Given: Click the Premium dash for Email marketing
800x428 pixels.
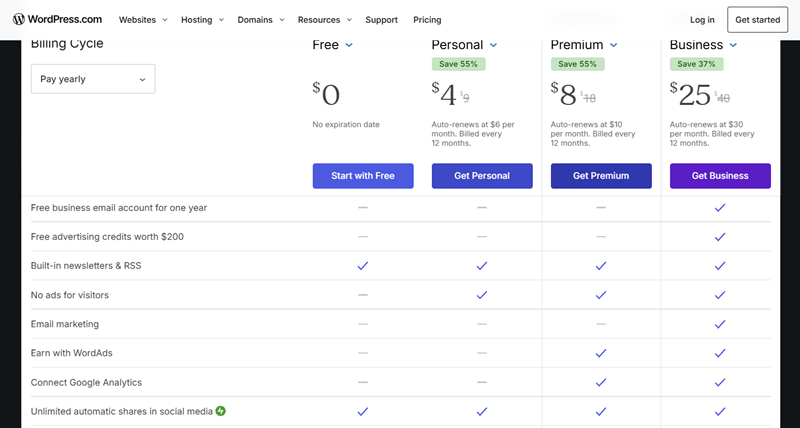Looking at the screenshot, I should 601,324.
